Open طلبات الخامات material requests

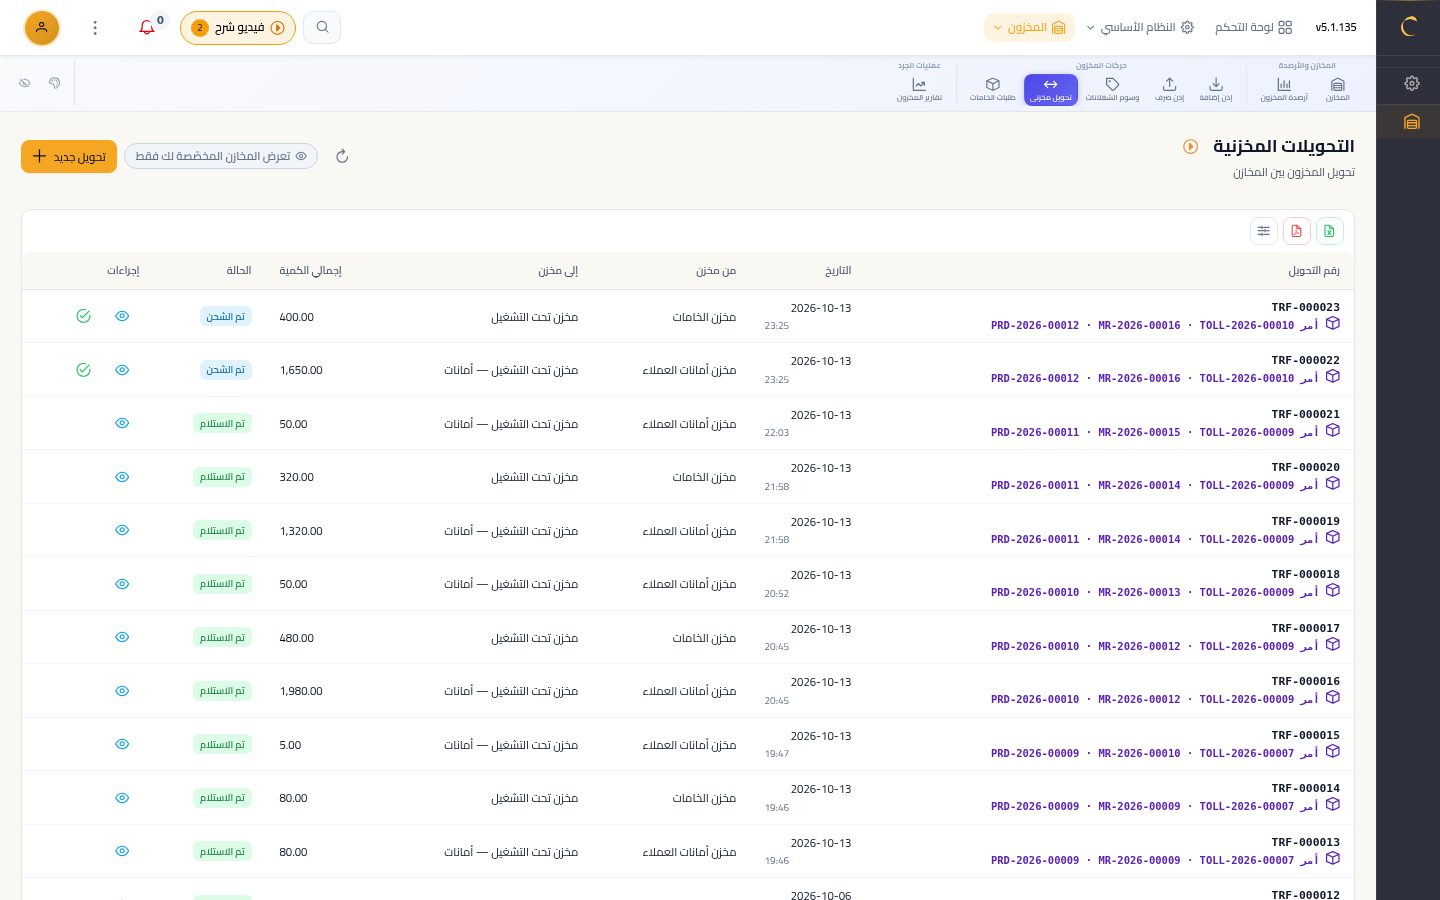pyautogui.click(x=992, y=89)
